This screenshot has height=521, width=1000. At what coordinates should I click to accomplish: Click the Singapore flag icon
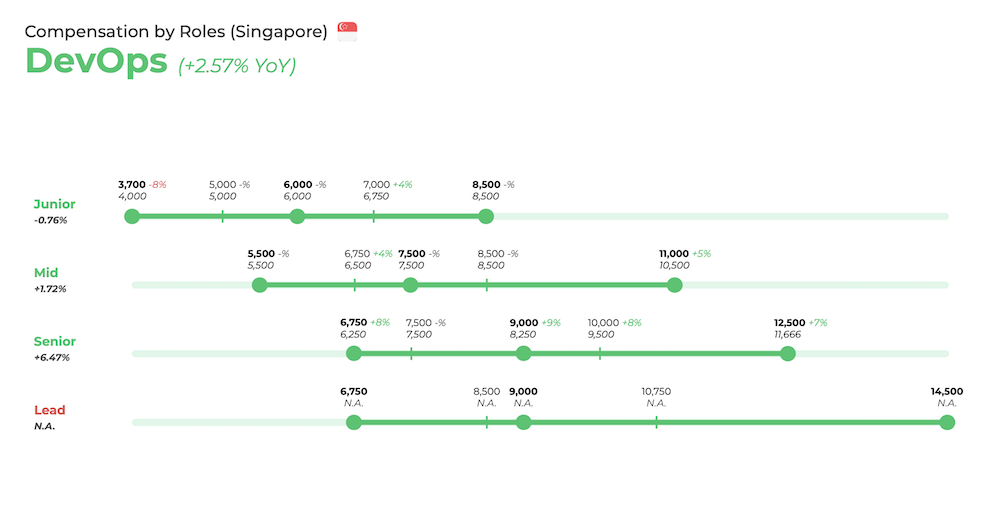pyautogui.click(x=347, y=31)
